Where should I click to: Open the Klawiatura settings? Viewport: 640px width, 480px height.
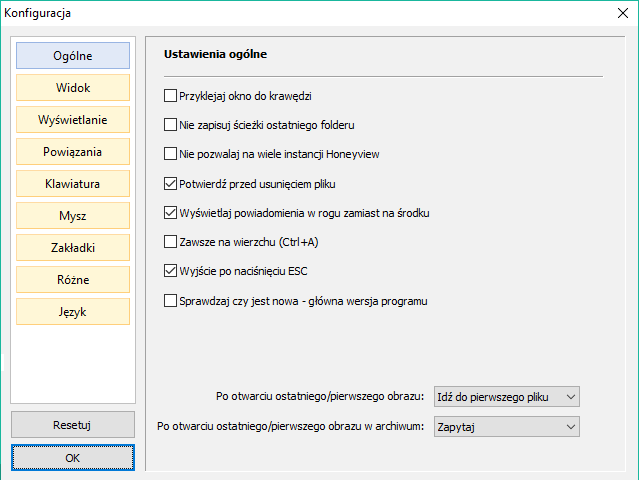pos(73,184)
